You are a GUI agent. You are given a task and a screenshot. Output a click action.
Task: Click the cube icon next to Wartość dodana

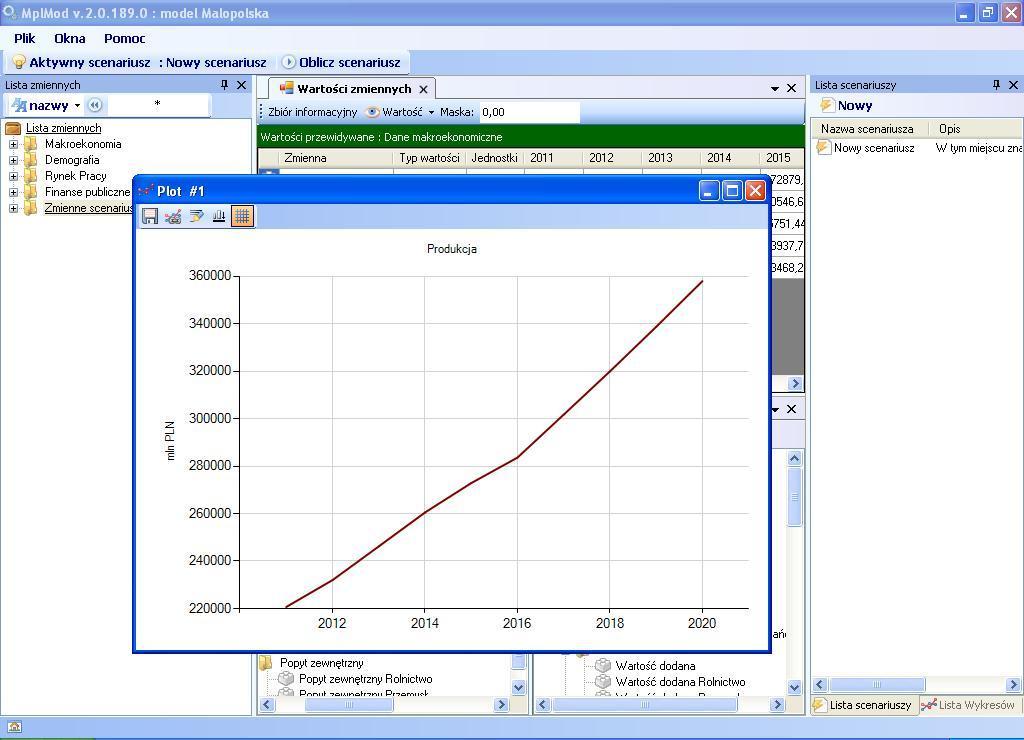603,666
